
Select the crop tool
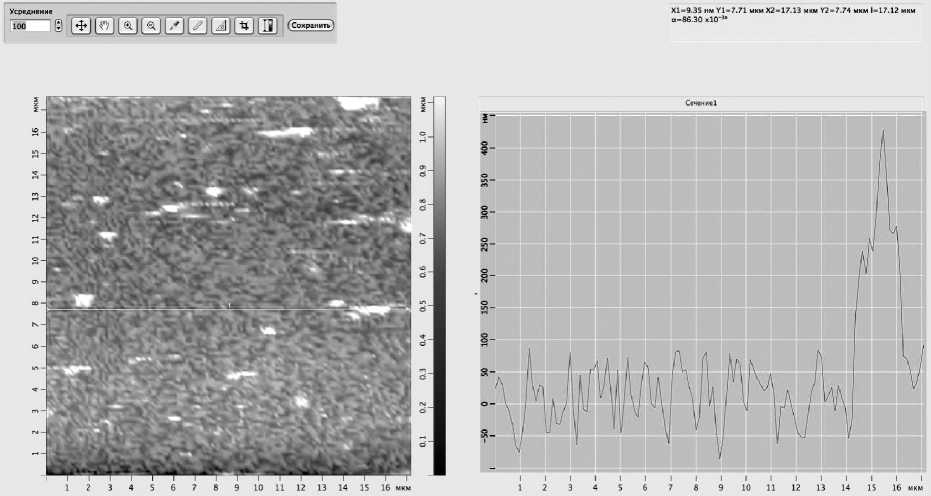243,25
